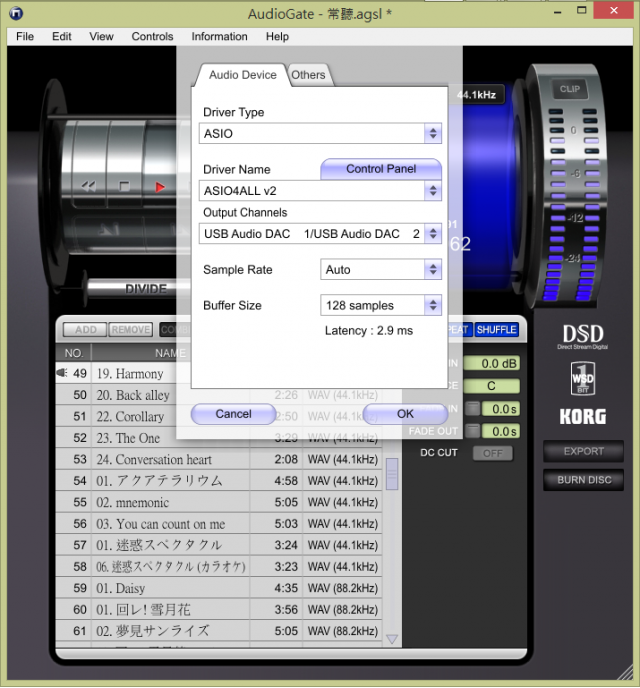Click the FADE OUT 0.0 s value

pyautogui.click(x=501, y=431)
